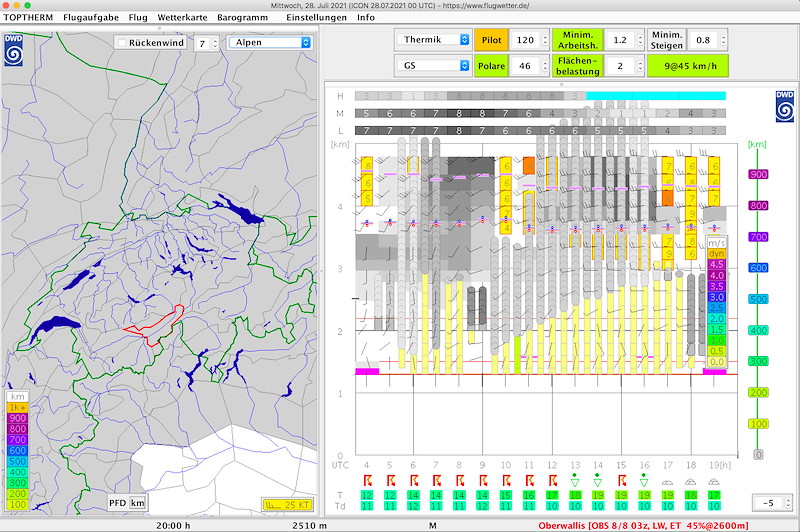Enable the Rückenwind checkbox
800x532 pixels.
(x=121, y=43)
